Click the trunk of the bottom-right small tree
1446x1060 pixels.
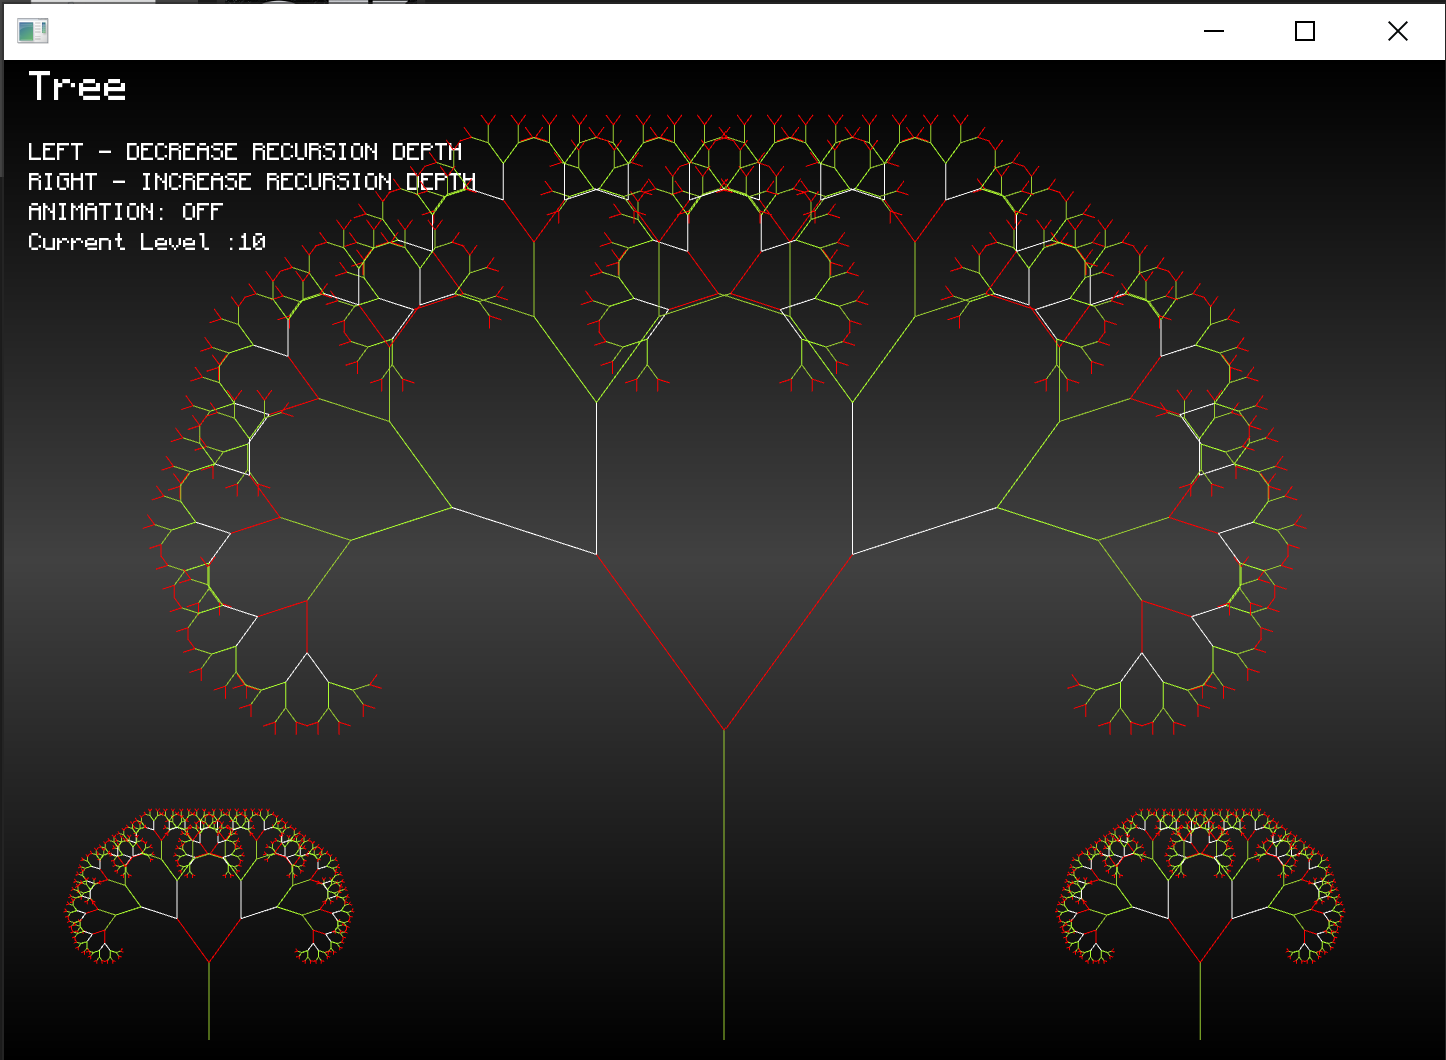coord(1199,1000)
